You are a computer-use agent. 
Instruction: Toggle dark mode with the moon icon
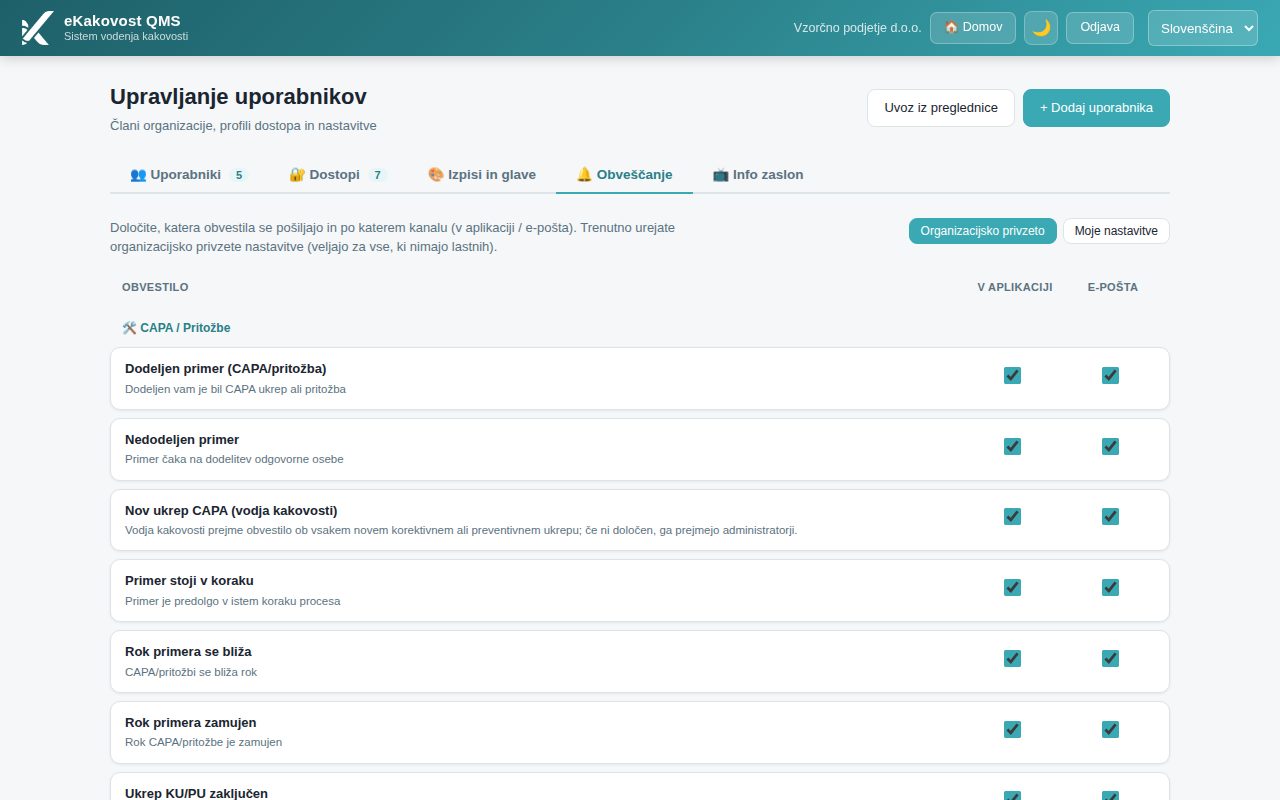pos(1041,28)
